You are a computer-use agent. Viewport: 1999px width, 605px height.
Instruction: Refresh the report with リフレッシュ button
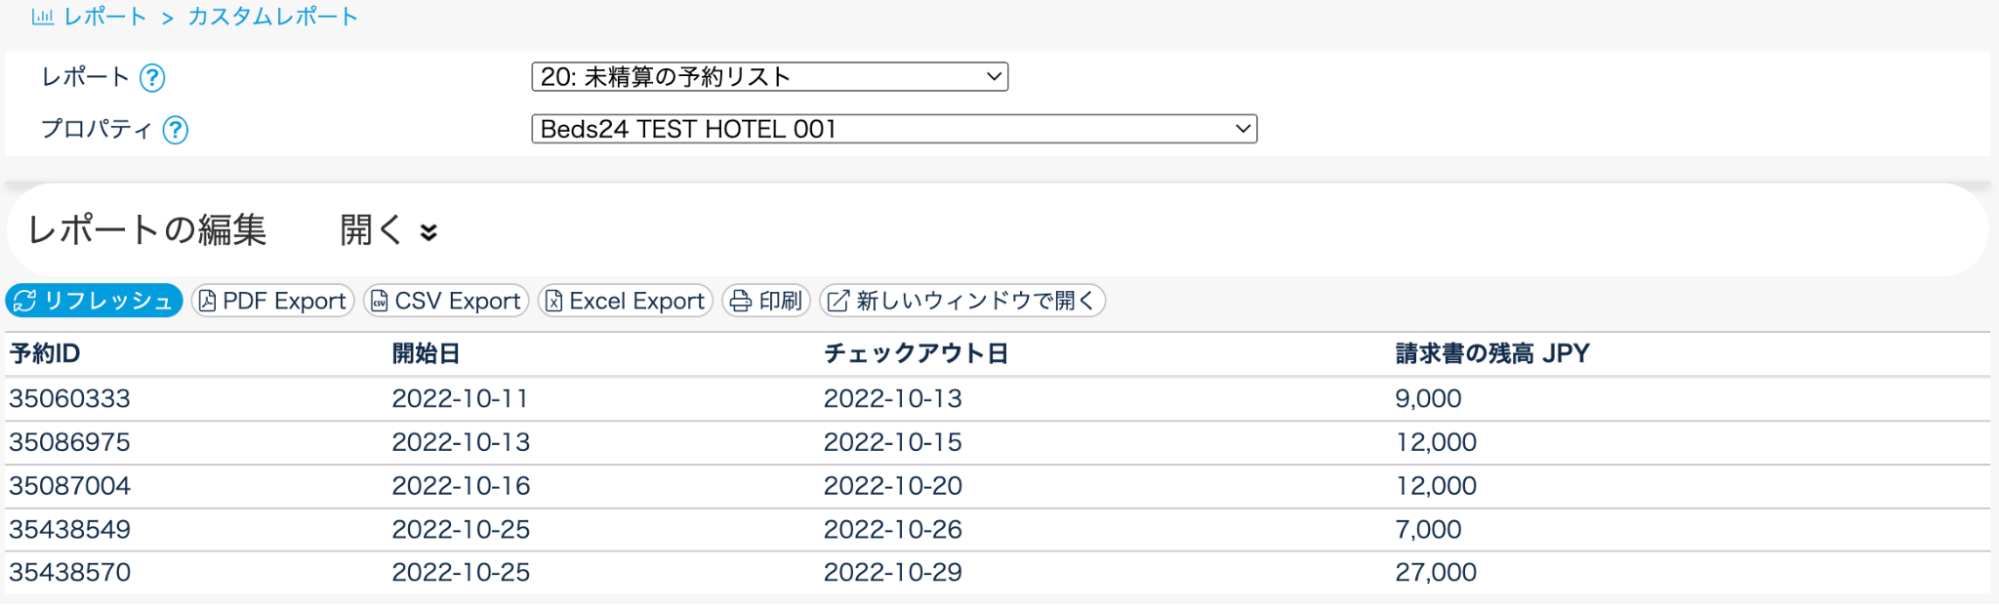tap(94, 301)
